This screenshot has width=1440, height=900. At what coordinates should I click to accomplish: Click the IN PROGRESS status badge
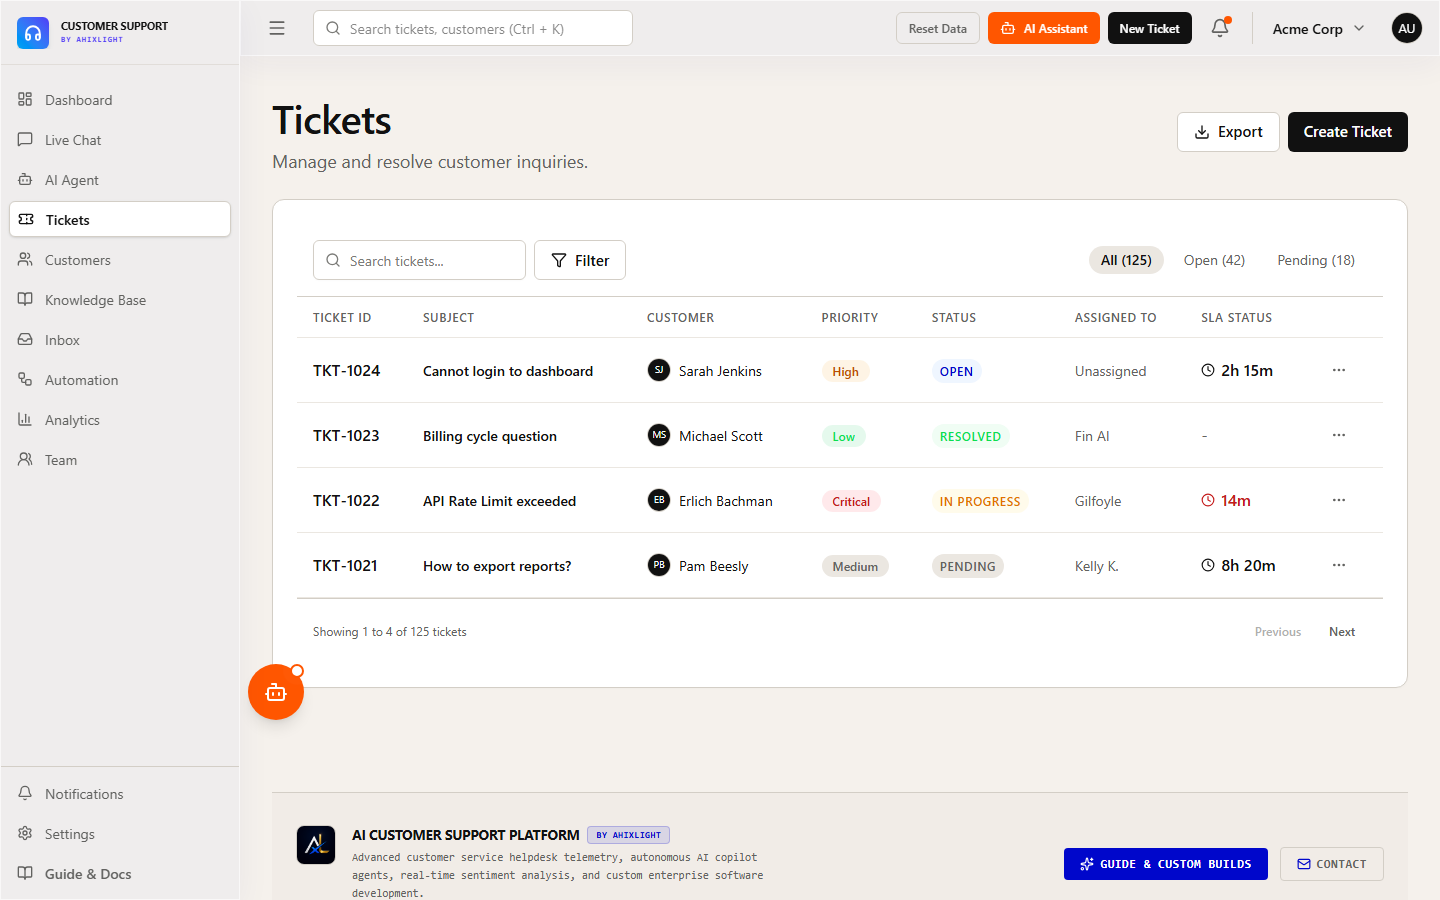pos(980,501)
